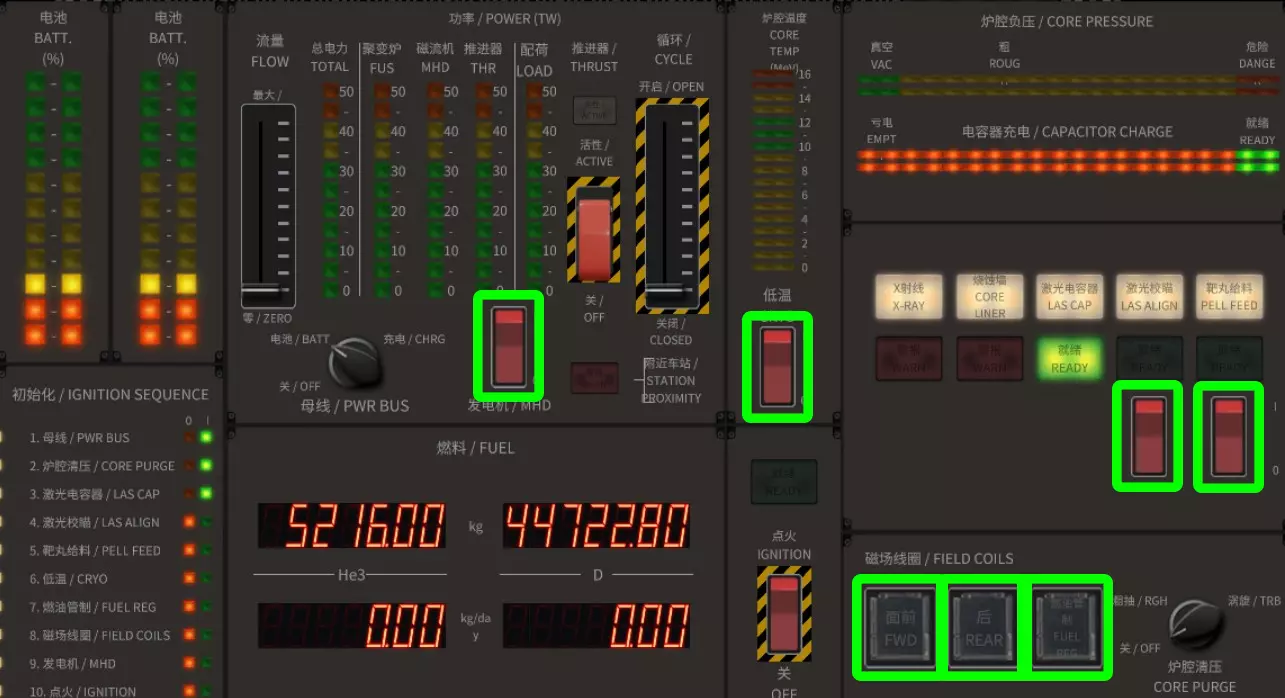Screen dimensions: 1285x698
Task: Push the PELL FEED lit button
Action: pos(1229,297)
